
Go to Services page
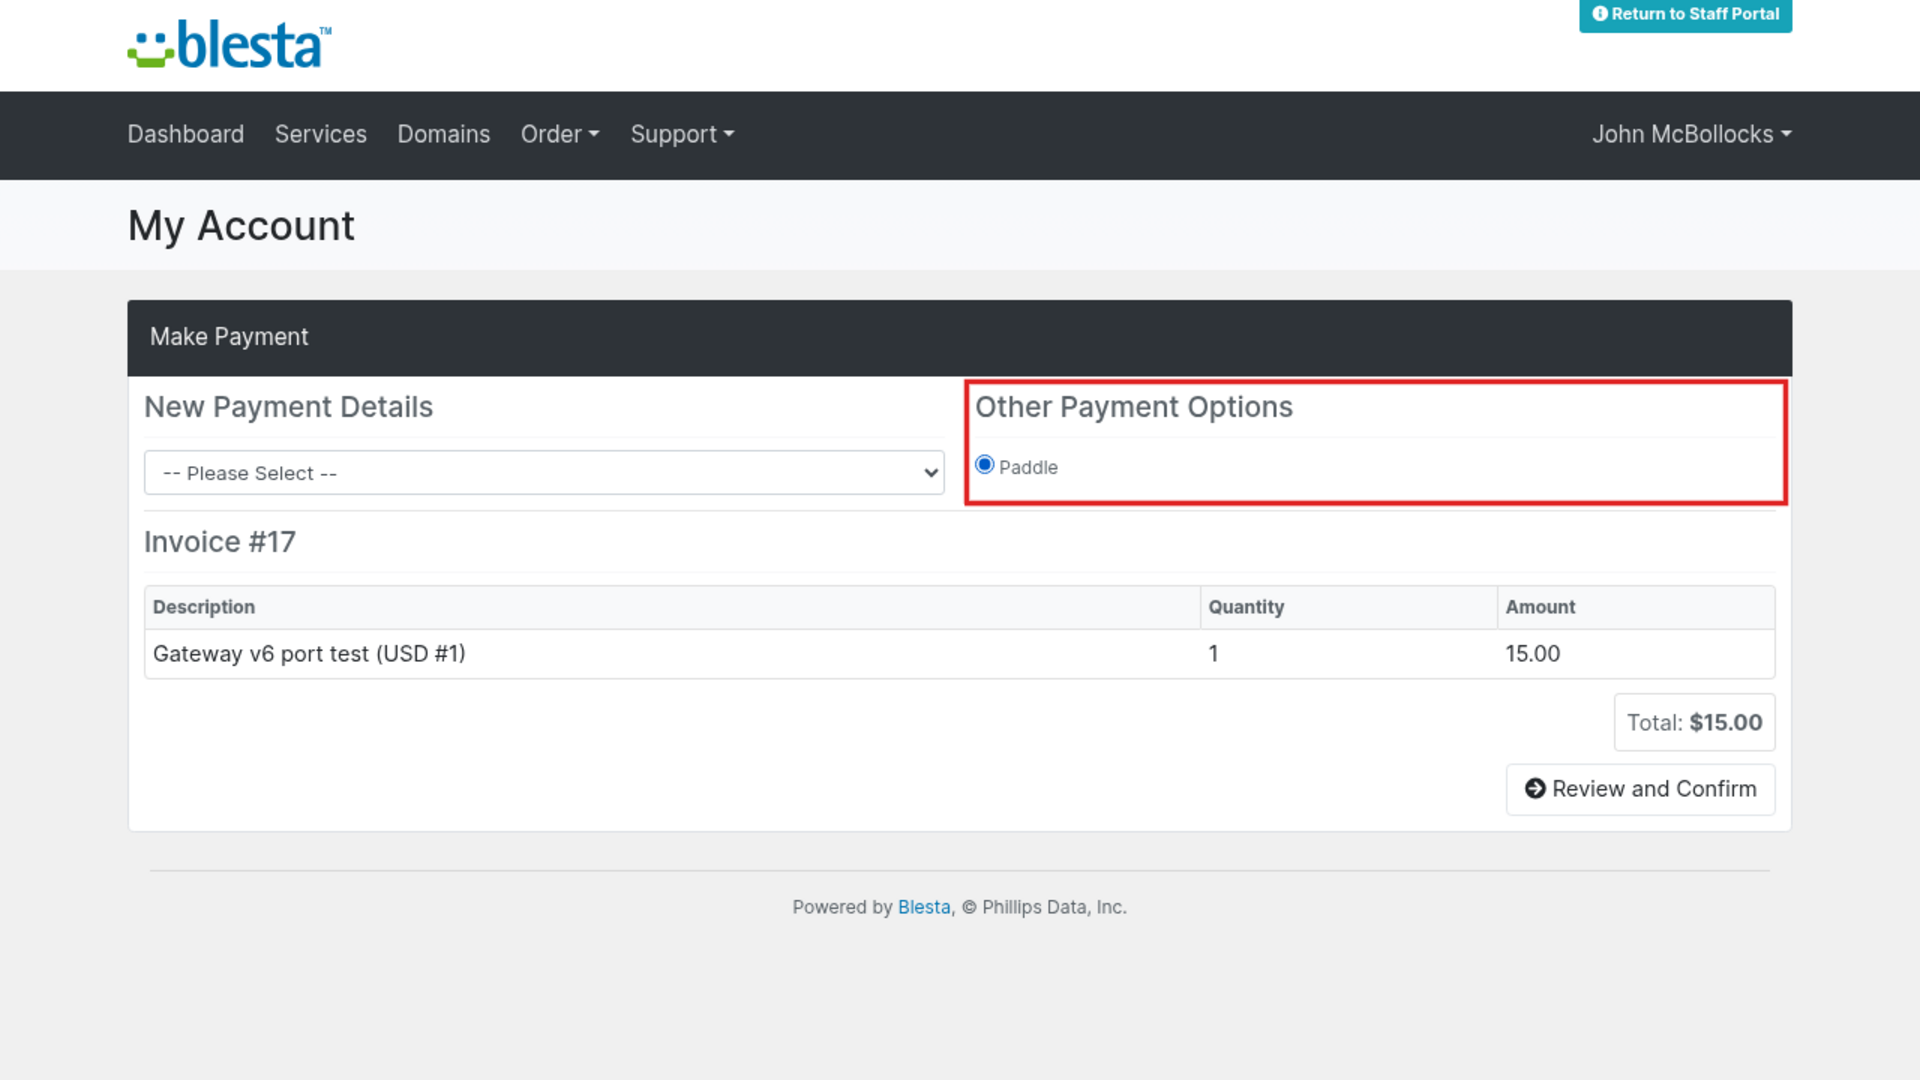point(320,134)
